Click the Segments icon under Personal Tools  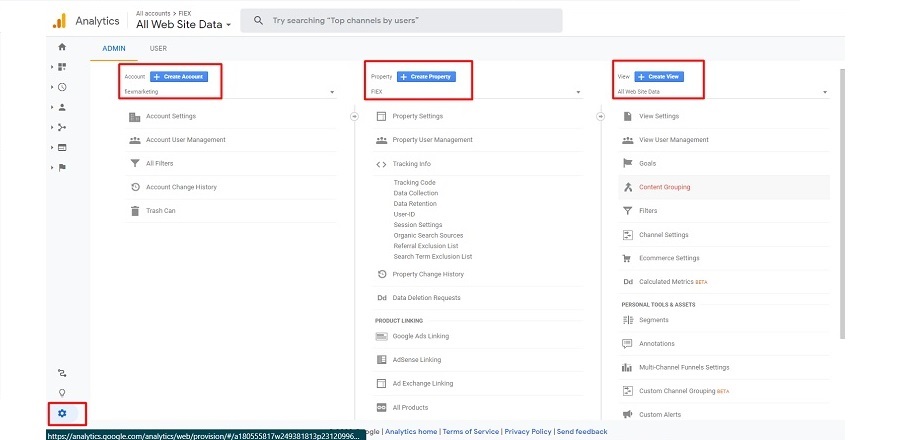click(x=627, y=320)
